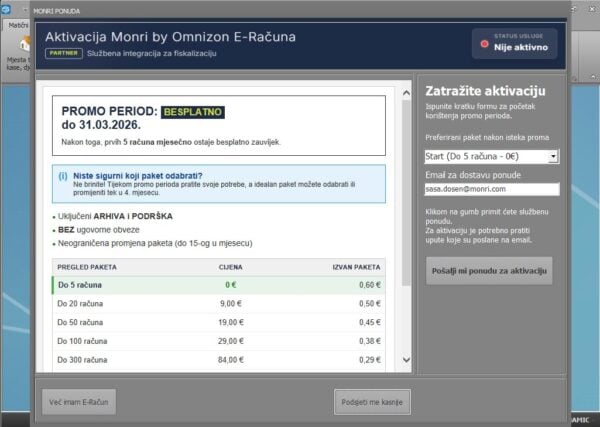Screen dimensions: 600x427
Task: Click the dropdown arrow beside Start package
Action: 553,157
